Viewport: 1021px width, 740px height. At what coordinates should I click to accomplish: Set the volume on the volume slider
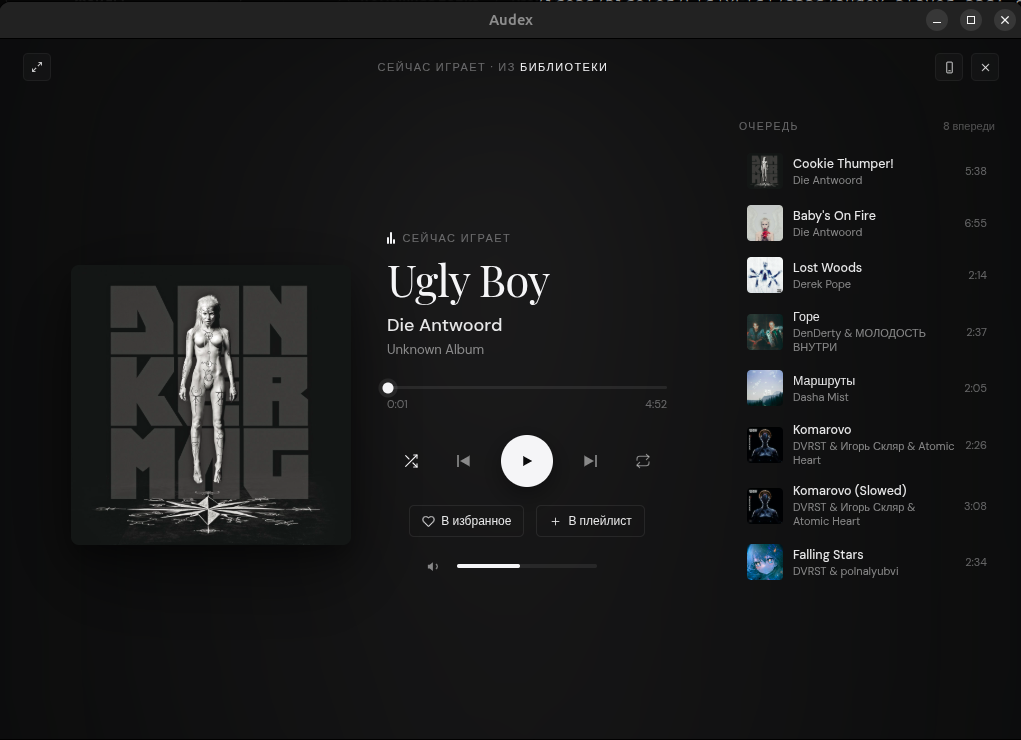coord(527,566)
